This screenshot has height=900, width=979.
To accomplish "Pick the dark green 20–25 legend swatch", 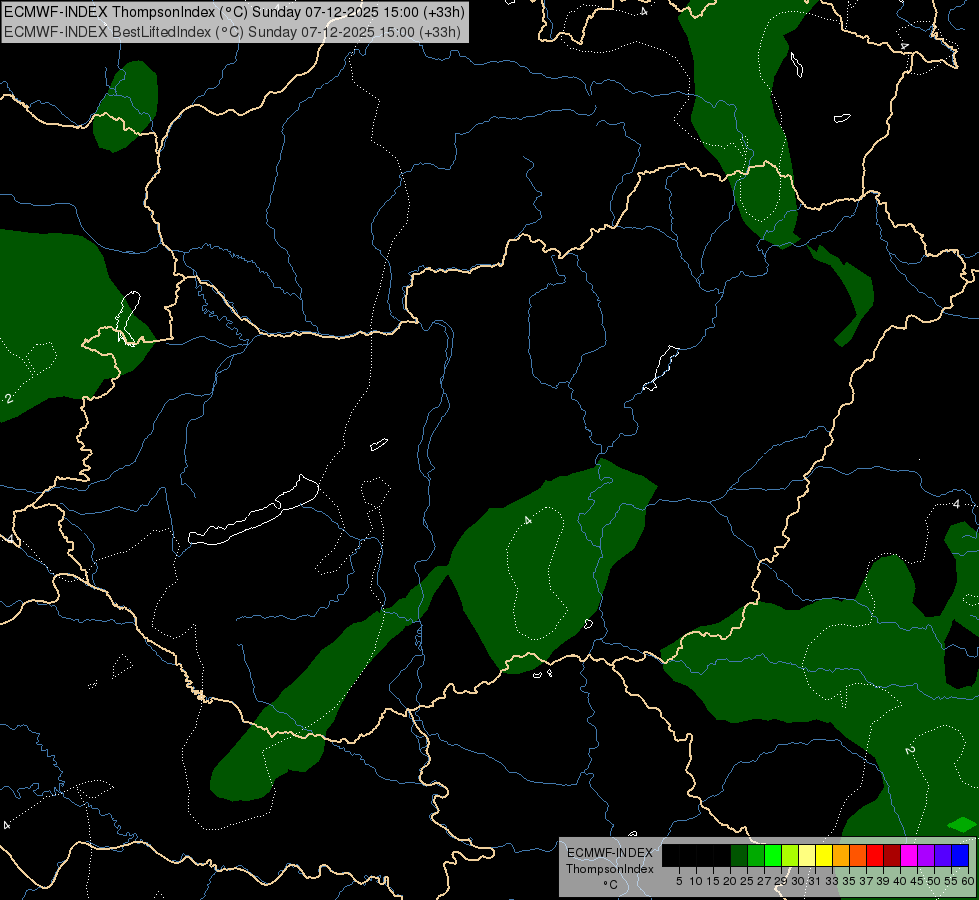I will pyautogui.click(x=739, y=855).
